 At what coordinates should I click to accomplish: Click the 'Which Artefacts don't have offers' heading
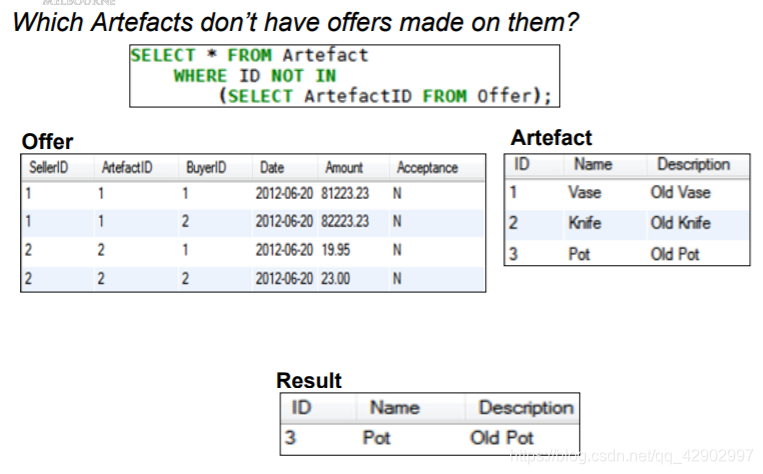coord(295,22)
